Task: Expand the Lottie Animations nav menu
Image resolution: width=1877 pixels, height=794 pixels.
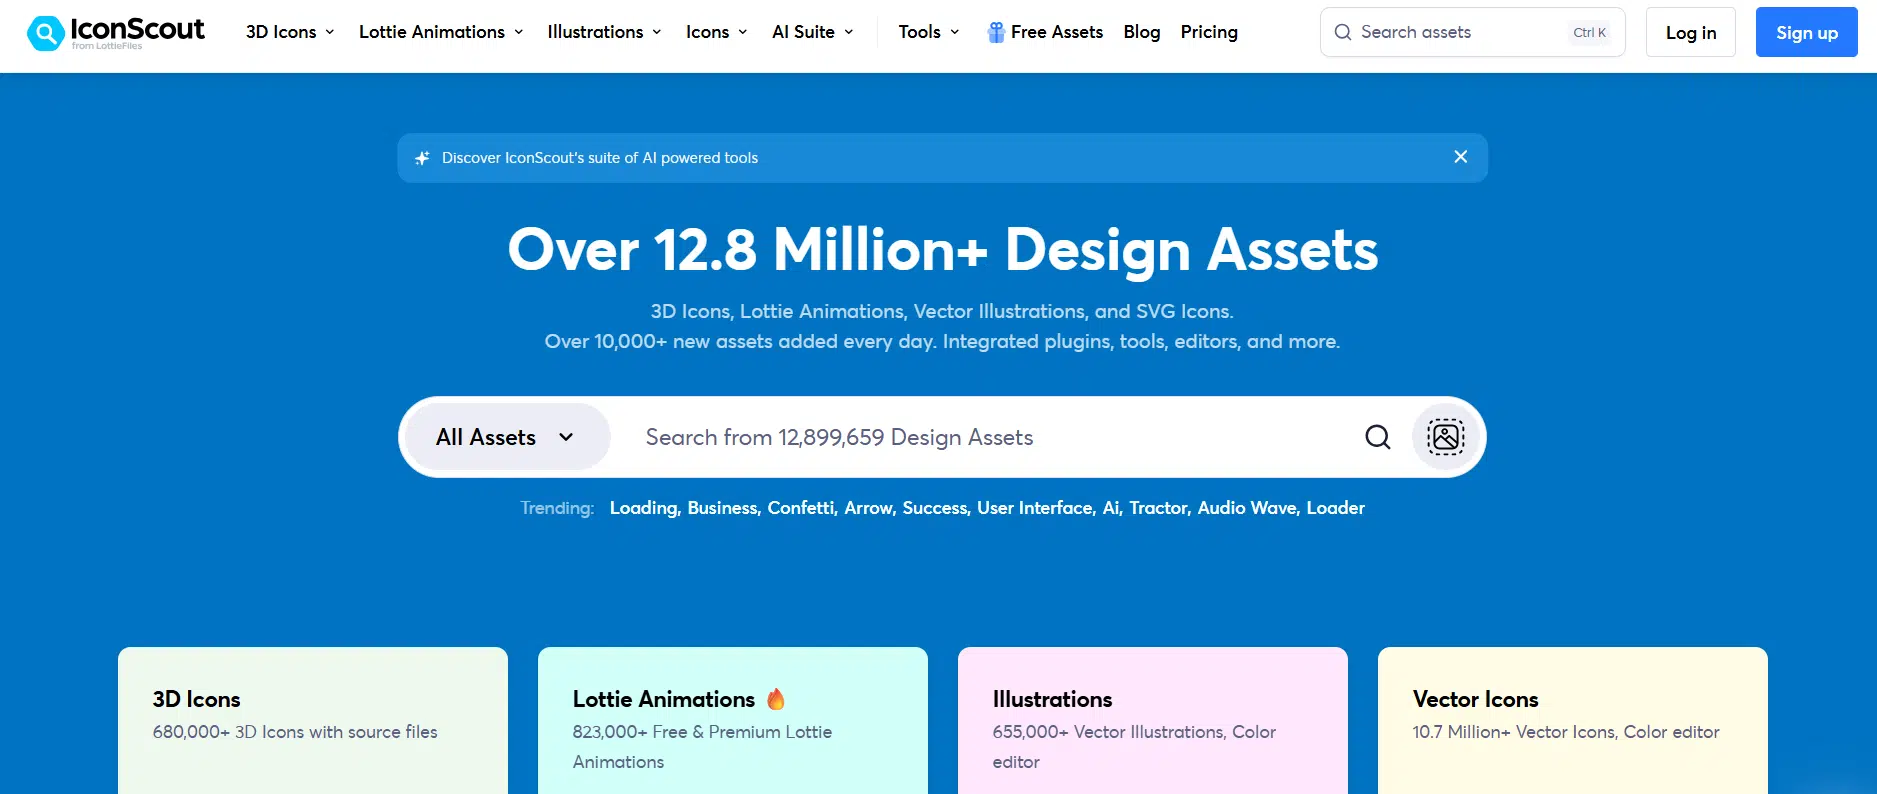Action: (x=441, y=32)
